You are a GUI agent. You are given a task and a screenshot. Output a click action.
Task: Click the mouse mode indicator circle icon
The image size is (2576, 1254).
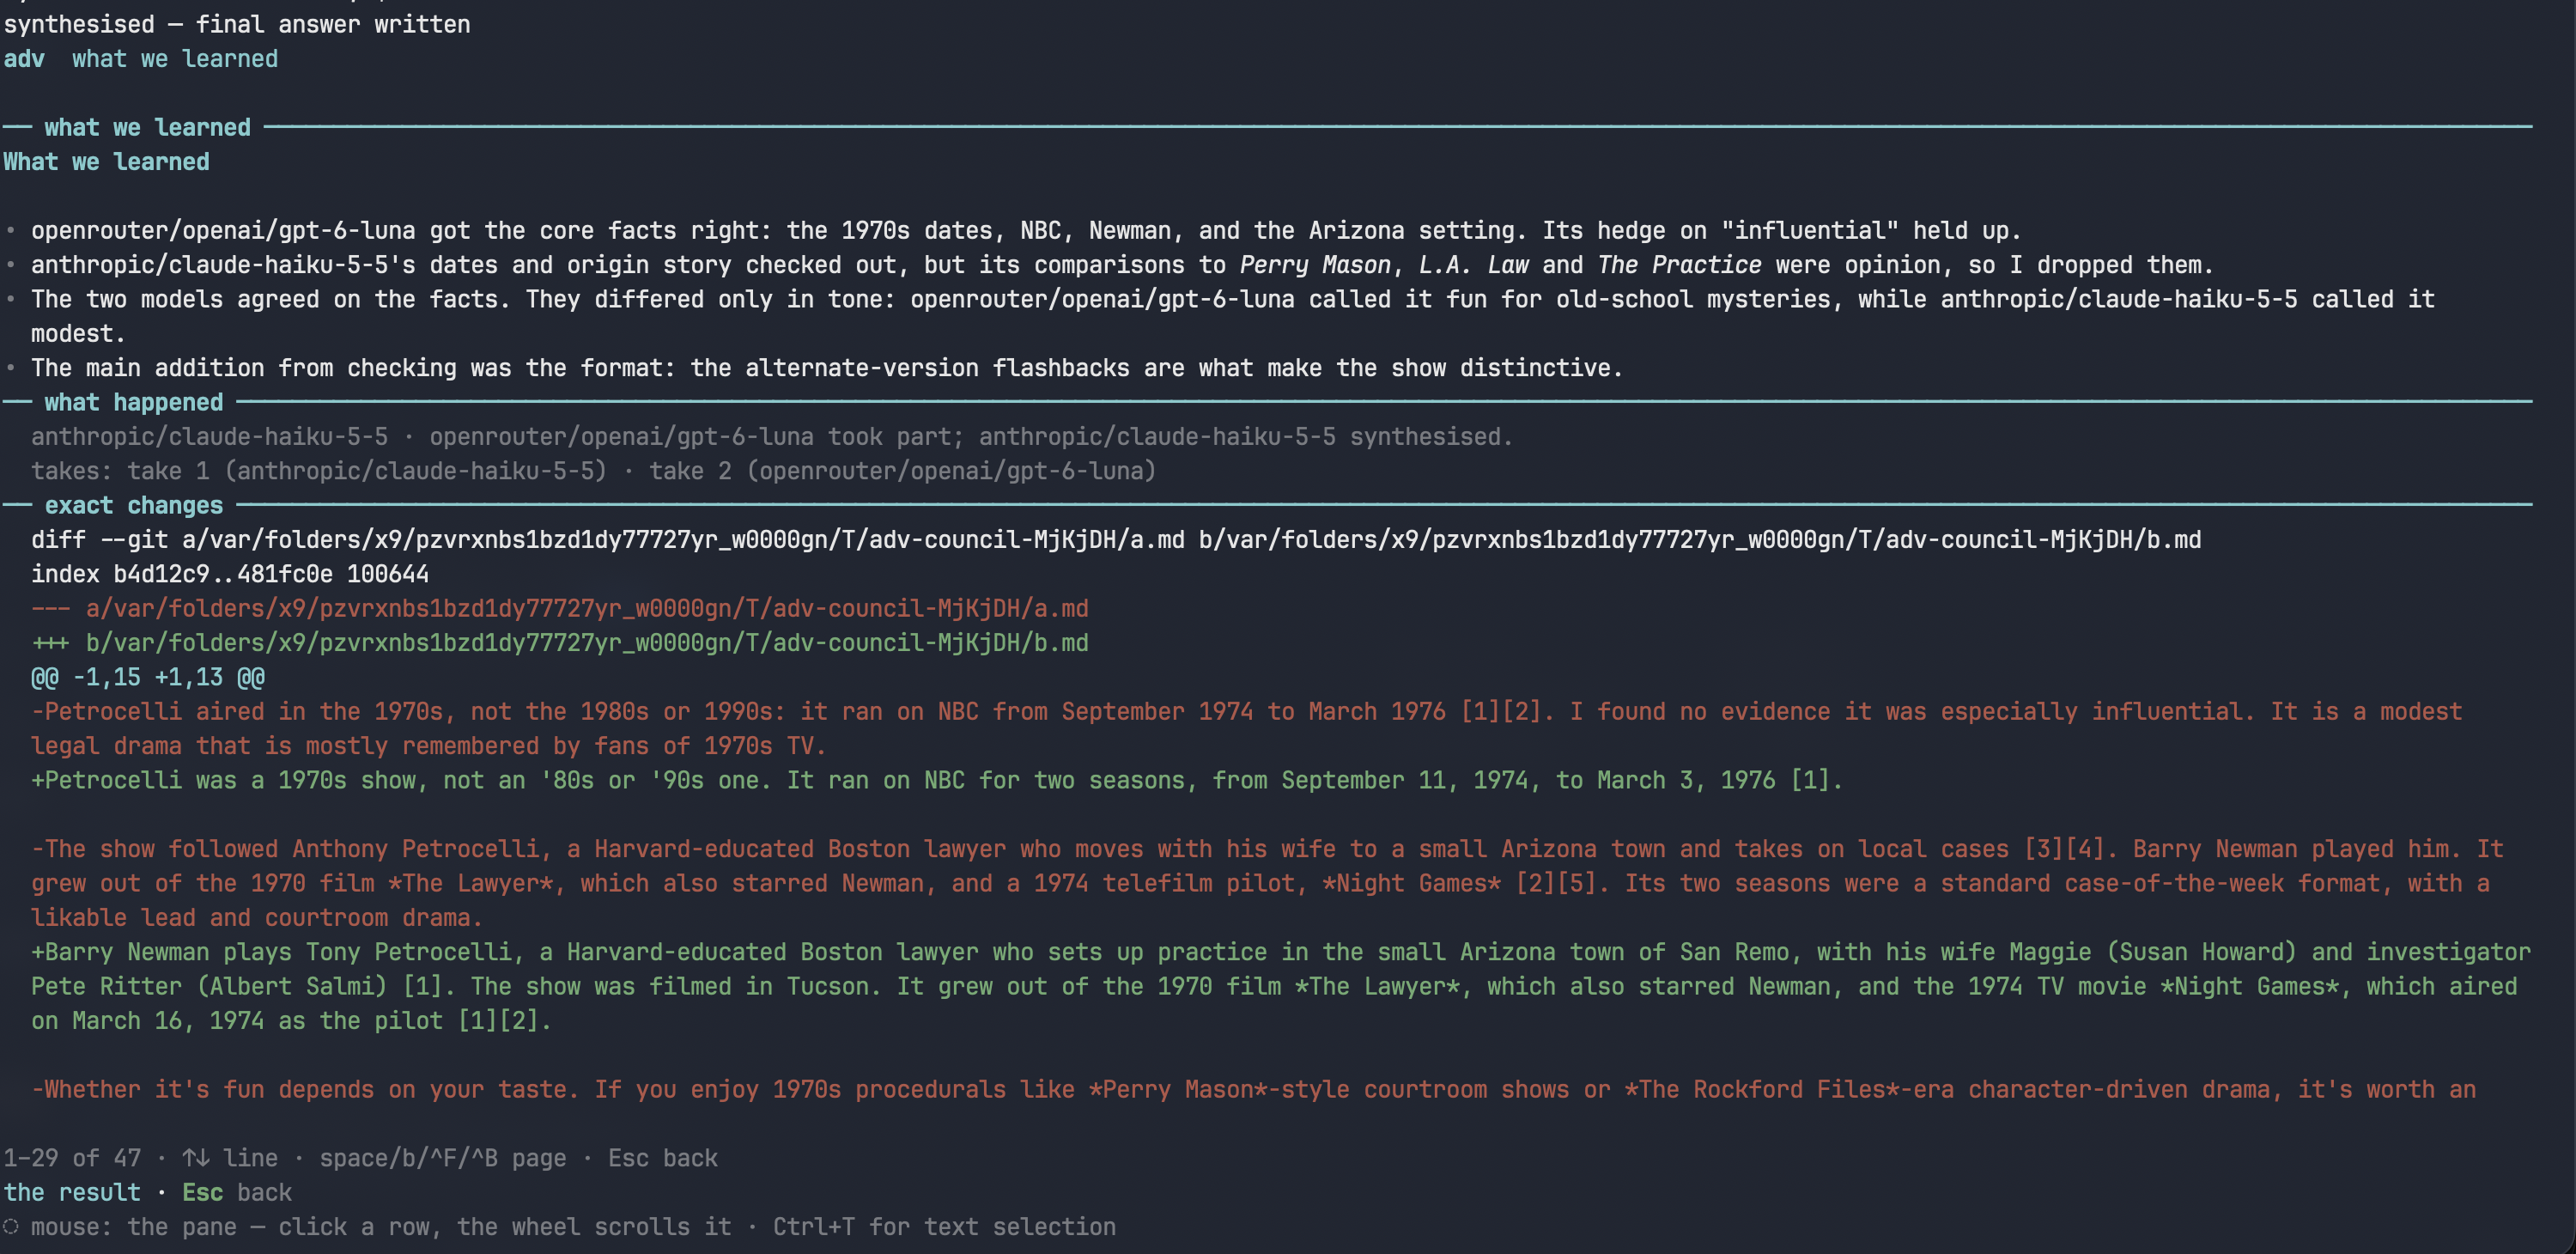11,1226
